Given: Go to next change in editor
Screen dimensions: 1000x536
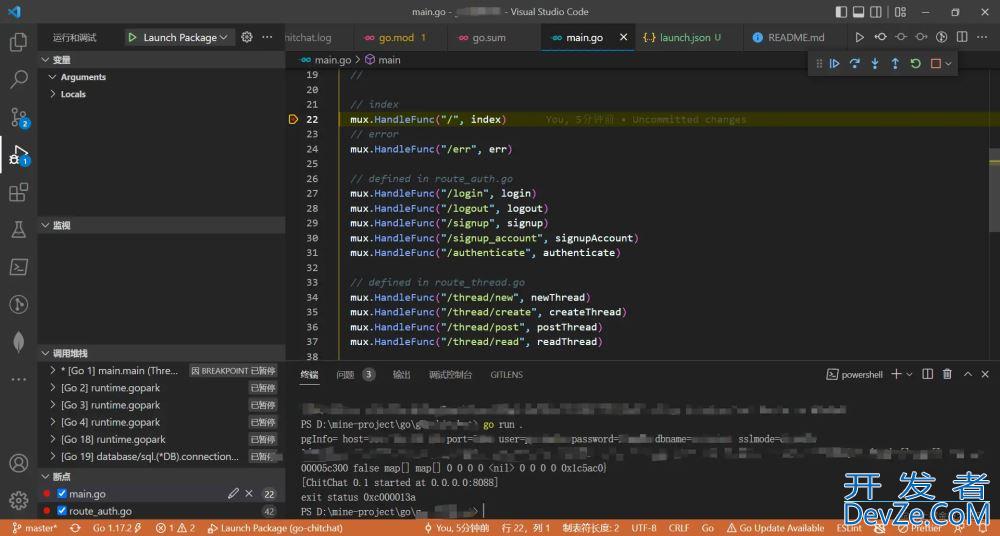Looking at the screenshot, I should point(921,37).
